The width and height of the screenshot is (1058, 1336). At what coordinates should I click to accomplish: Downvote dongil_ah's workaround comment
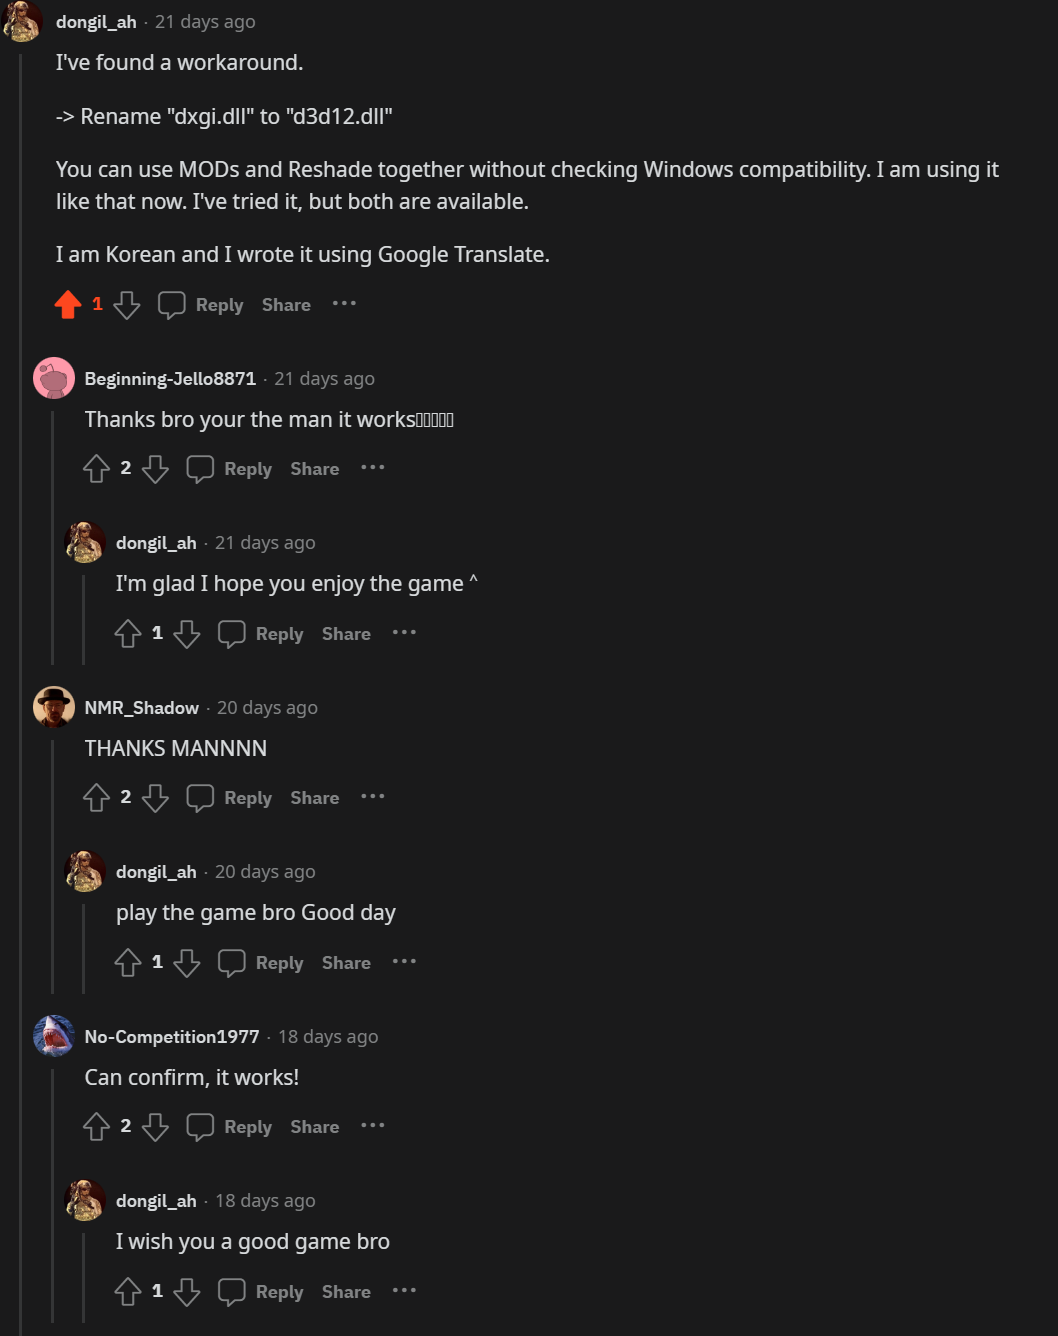pos(127,305)
